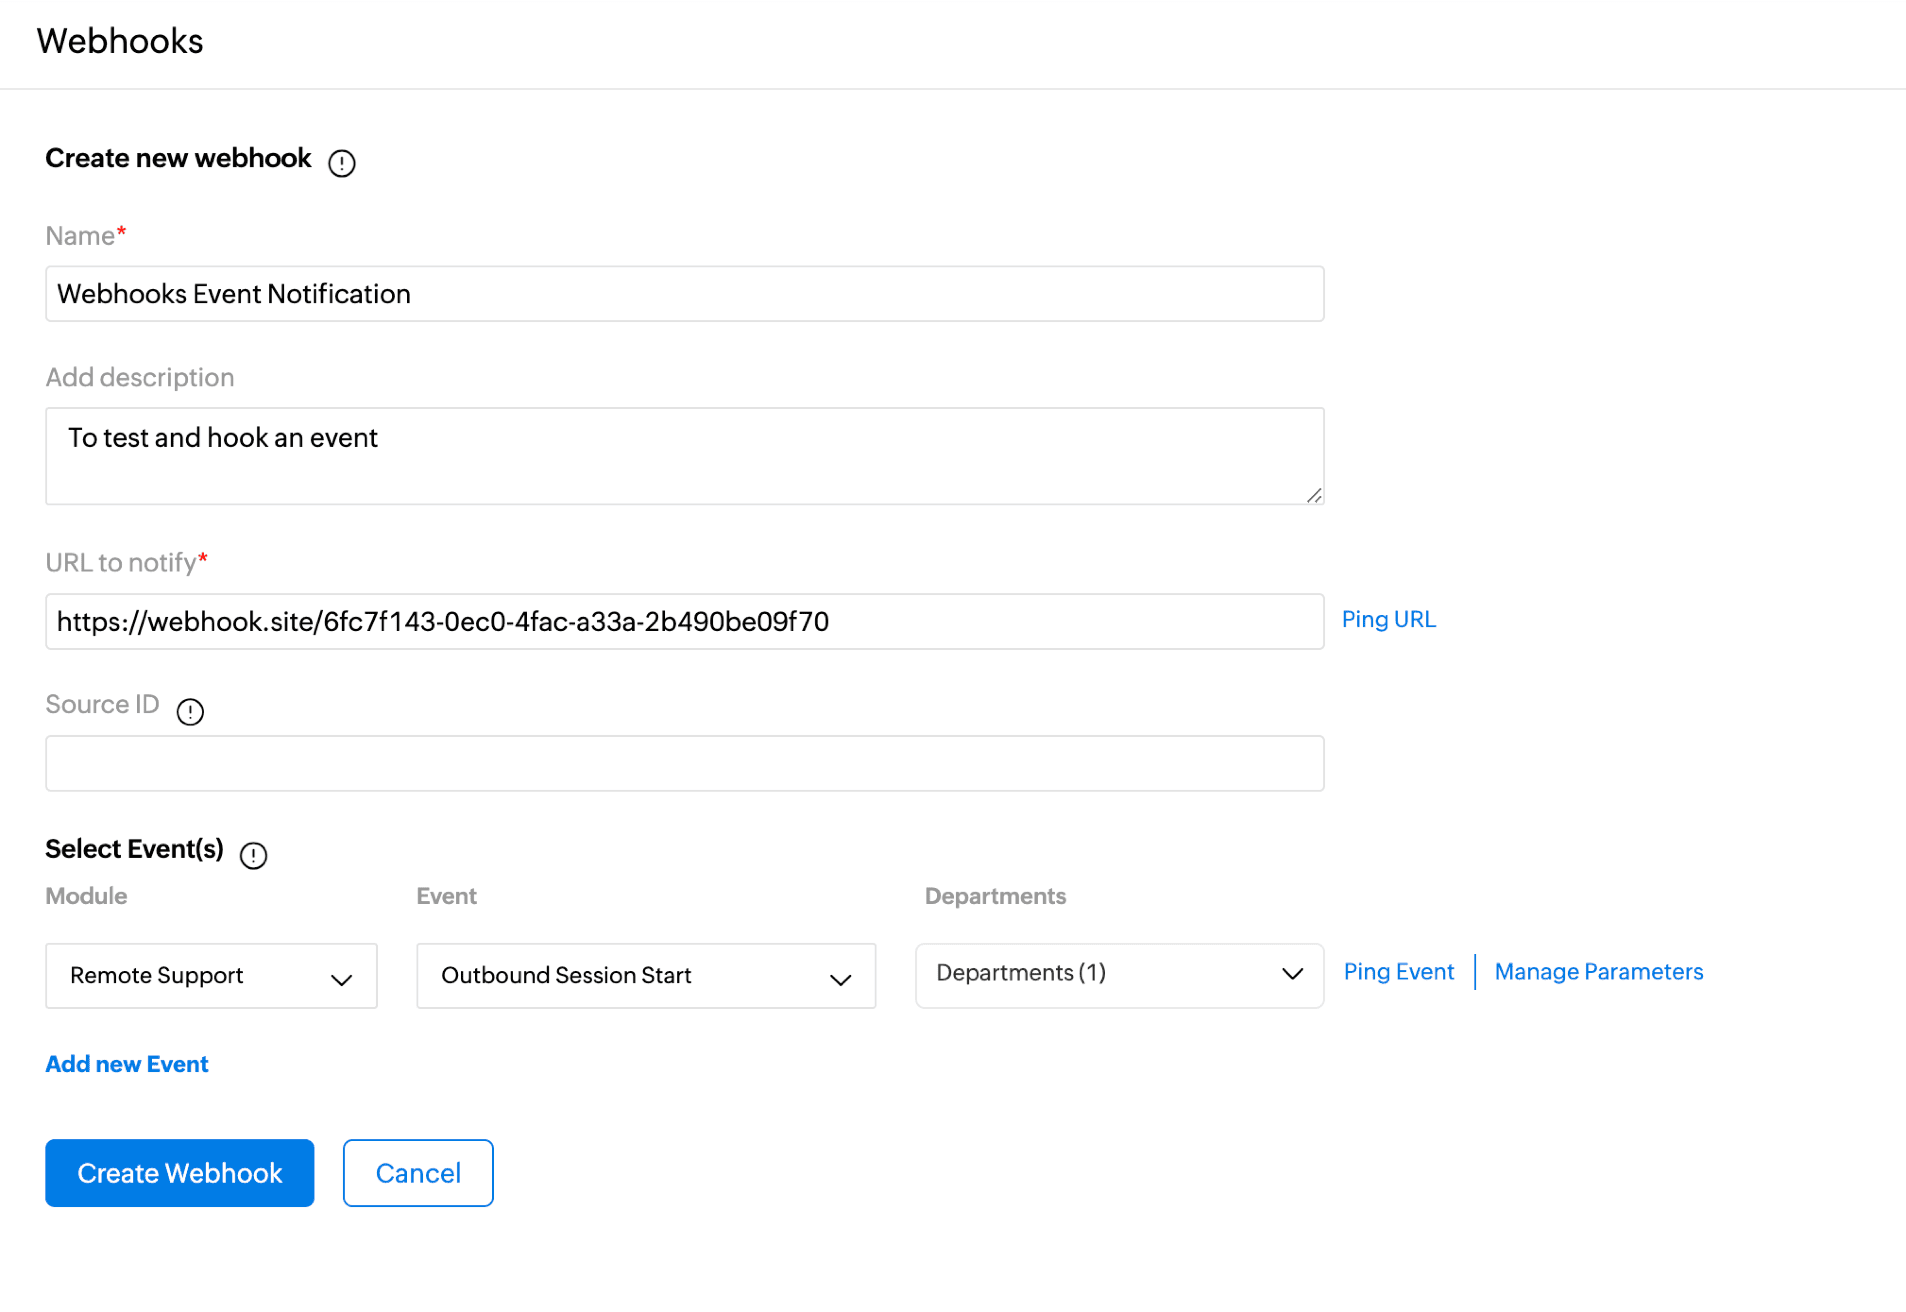
Task: Click info icon beside Create new webhook
Action: coord(342,163)
